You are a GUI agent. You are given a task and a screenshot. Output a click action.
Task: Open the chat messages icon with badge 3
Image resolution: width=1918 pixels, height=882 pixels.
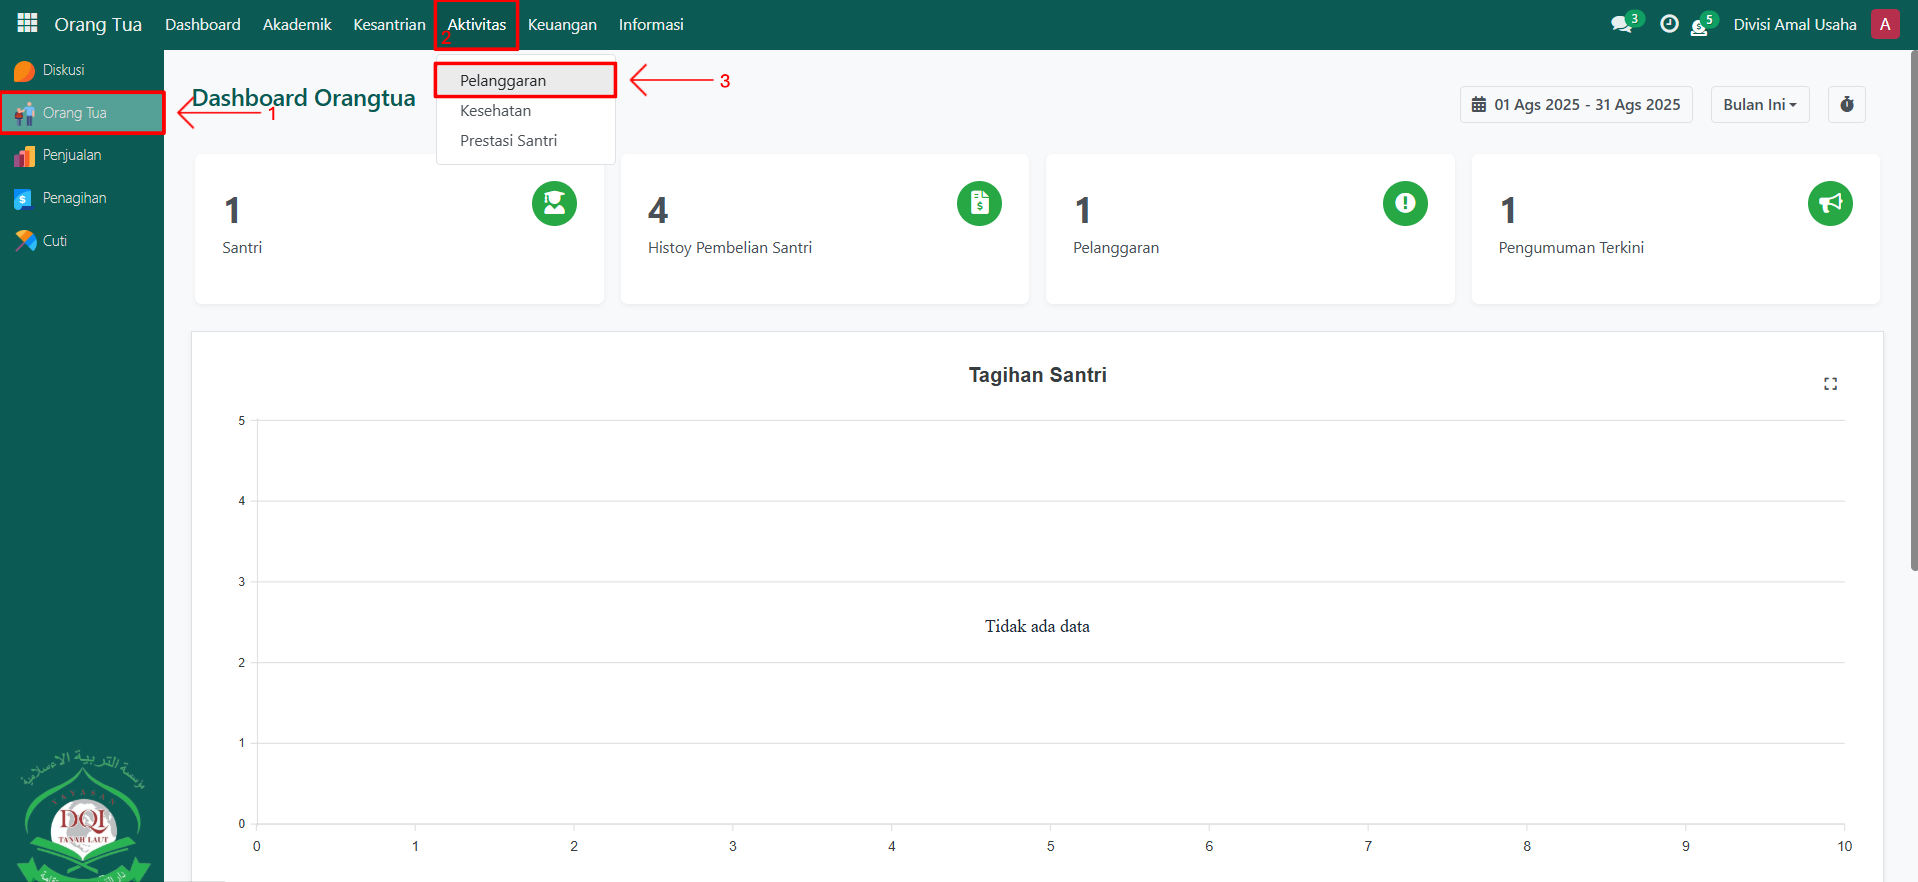1622,24
